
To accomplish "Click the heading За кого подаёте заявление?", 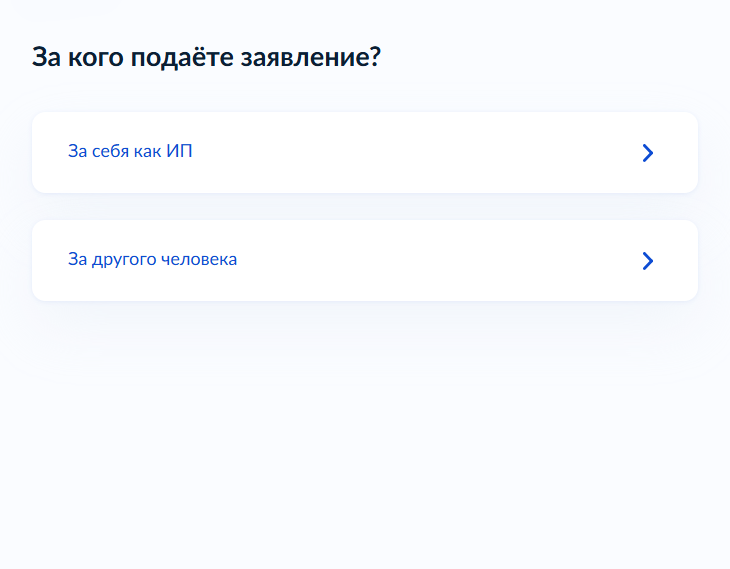I will click(206, 57).
